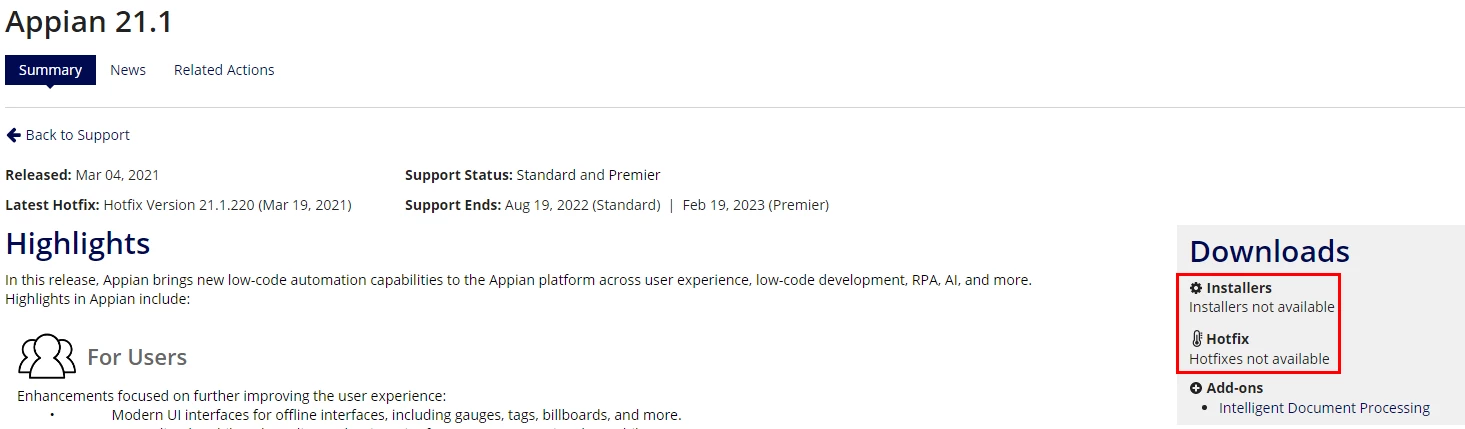Click the Highlights section heading
This screenshot has width=1465, height=429.
coord(78,244)
